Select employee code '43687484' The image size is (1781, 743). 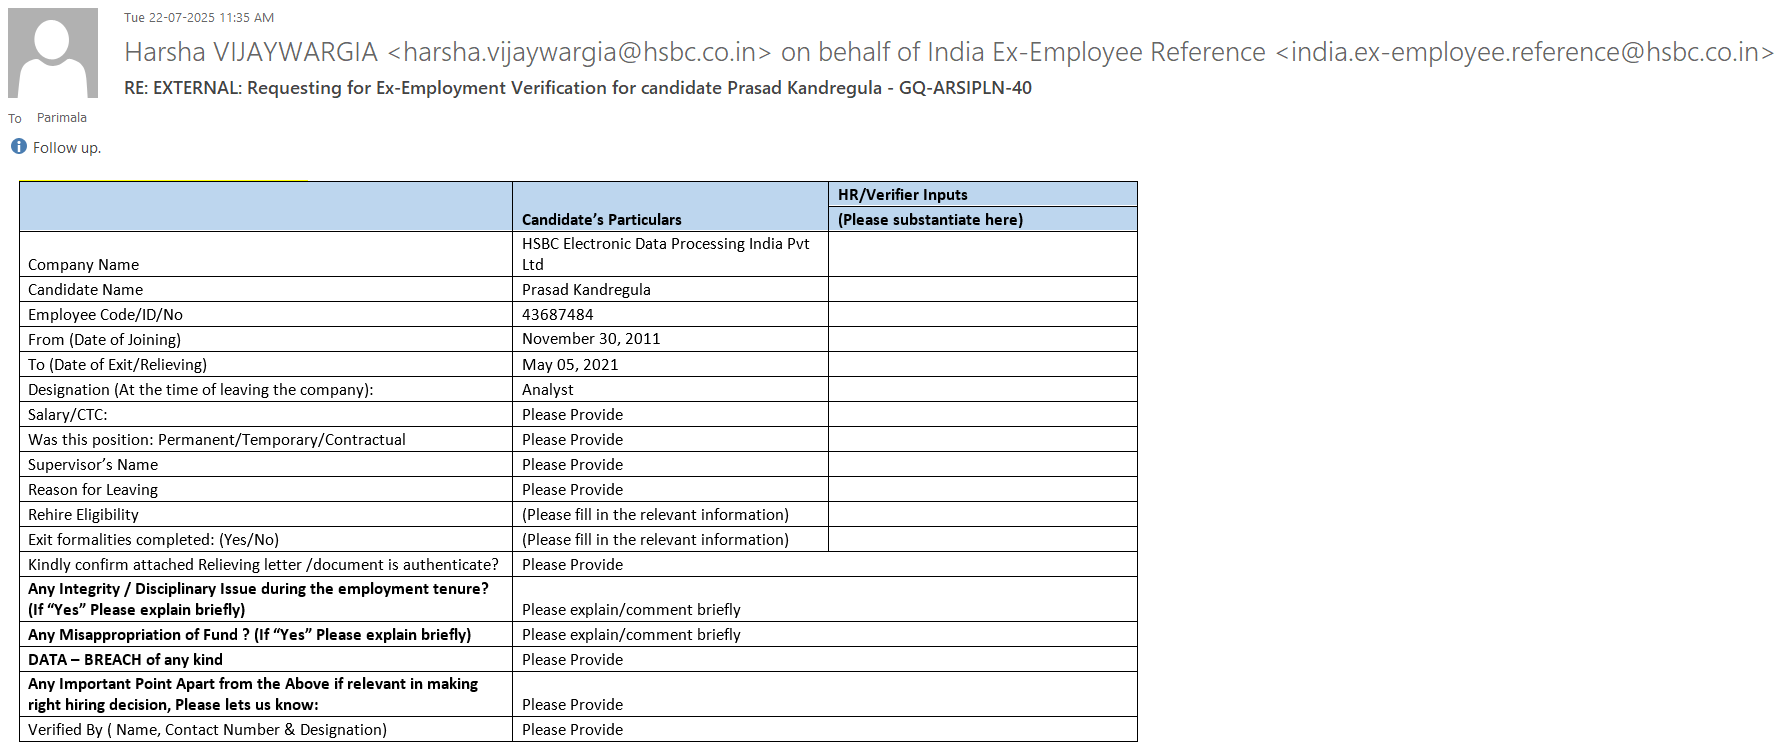(x=558, y=315)
